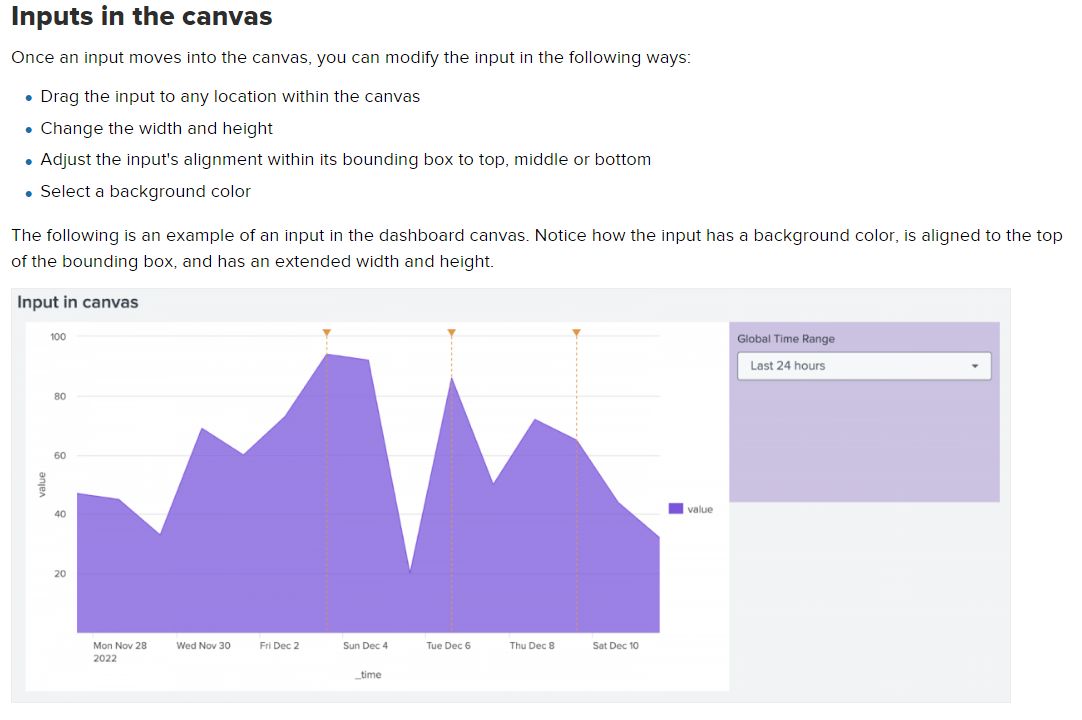Select the empty purple input background area

(x=864, y=445)
